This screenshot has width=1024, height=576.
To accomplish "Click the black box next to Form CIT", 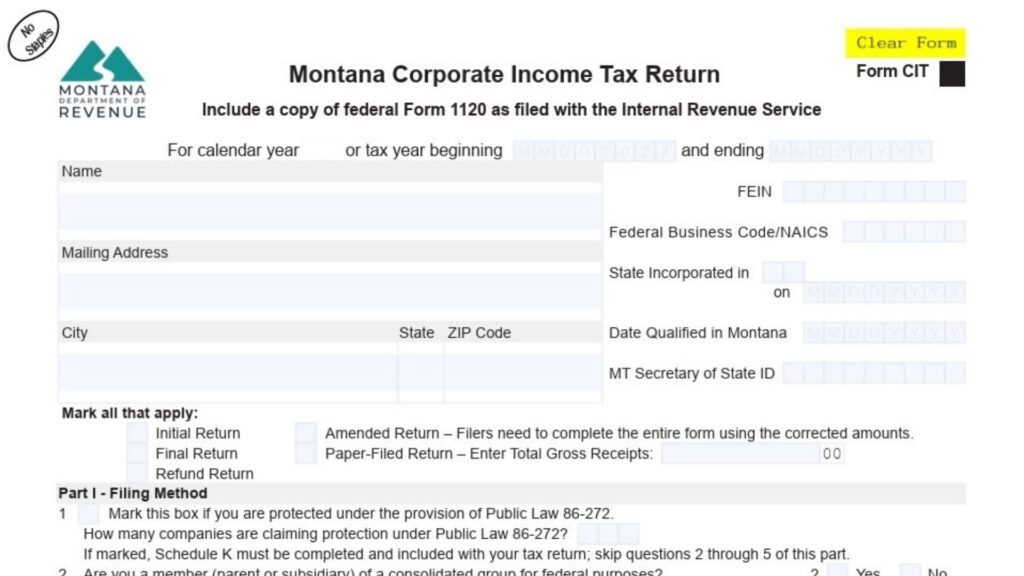I will 952,71.
